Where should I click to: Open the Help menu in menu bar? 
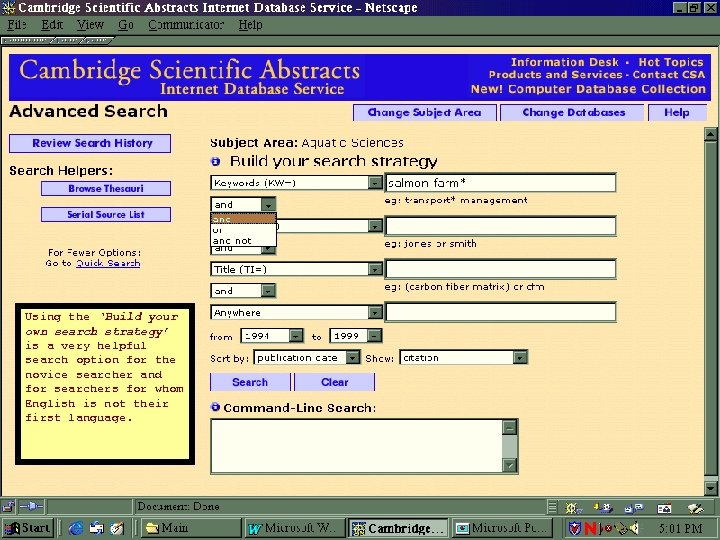point(250,25)
